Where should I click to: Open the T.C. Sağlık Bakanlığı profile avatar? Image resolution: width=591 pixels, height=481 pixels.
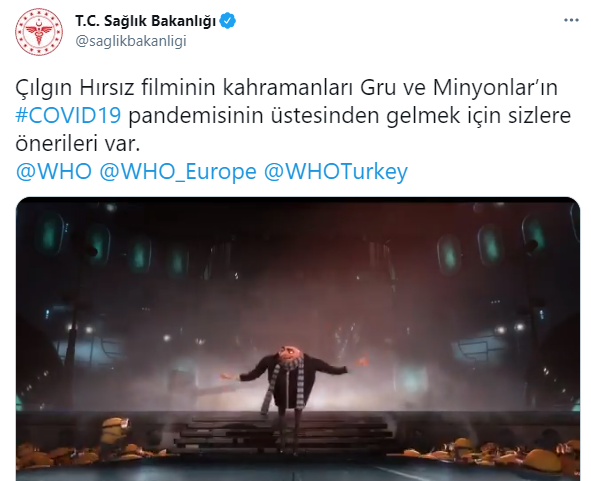coord(39,31)
